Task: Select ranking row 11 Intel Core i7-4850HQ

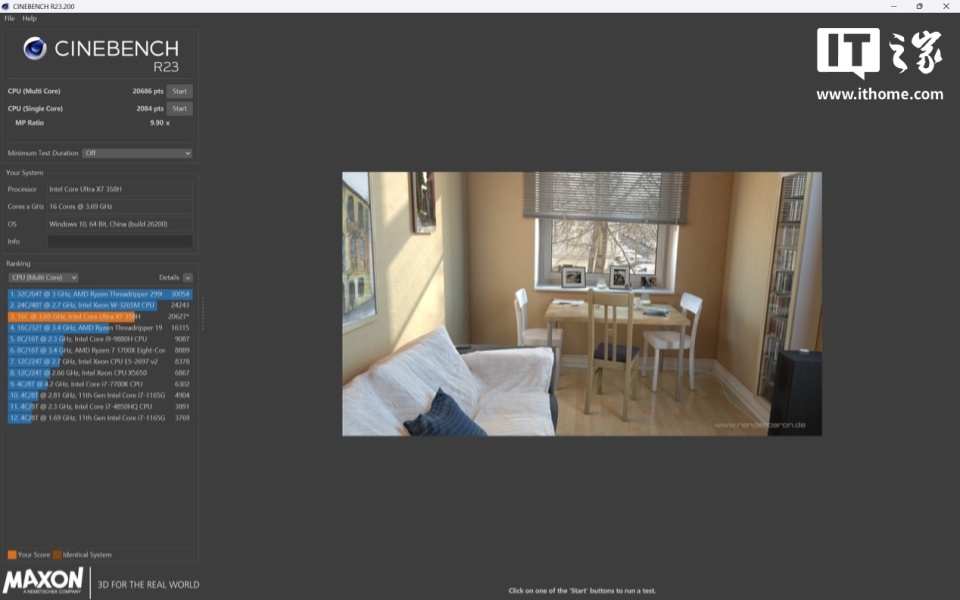Action: pos(100,406)
